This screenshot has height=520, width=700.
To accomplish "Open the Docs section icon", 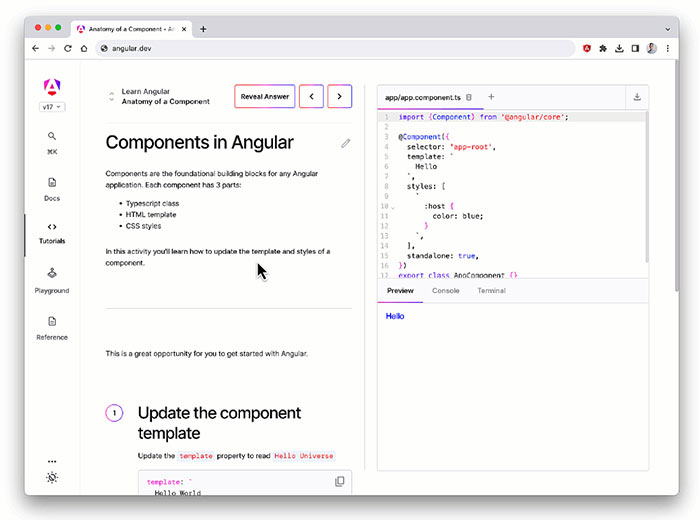I will pyautogui.click(x=52, y=182).
